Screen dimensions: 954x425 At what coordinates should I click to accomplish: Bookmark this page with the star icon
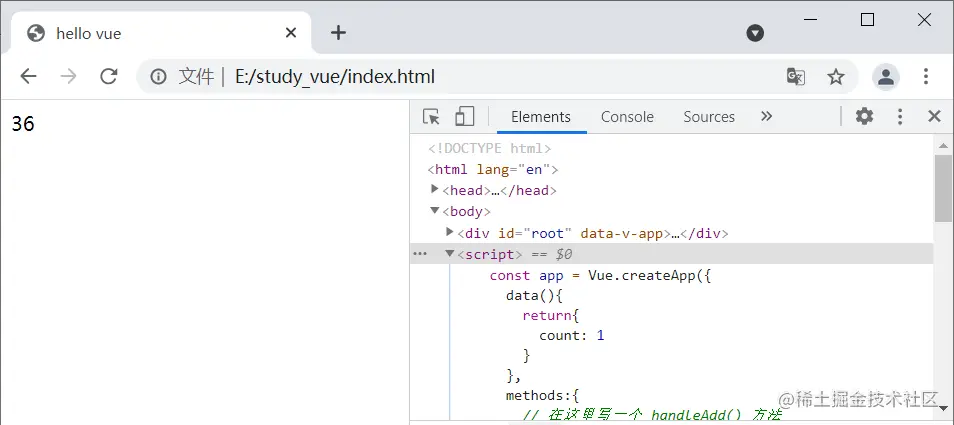tap(836, 76)
